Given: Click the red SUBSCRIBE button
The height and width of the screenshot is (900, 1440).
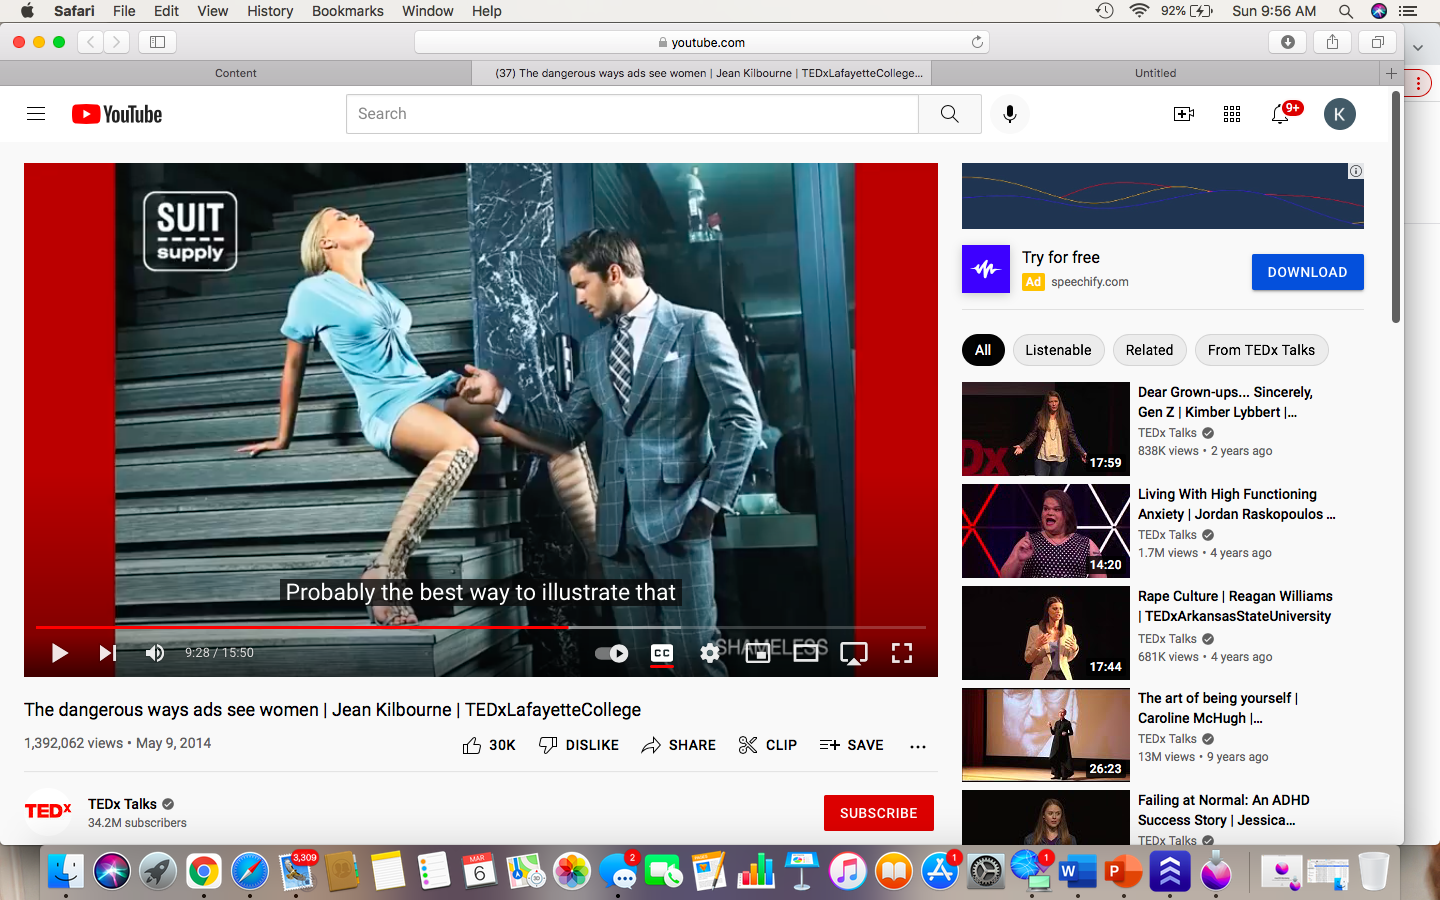Looking at the screenshot, I should (879, 813).
